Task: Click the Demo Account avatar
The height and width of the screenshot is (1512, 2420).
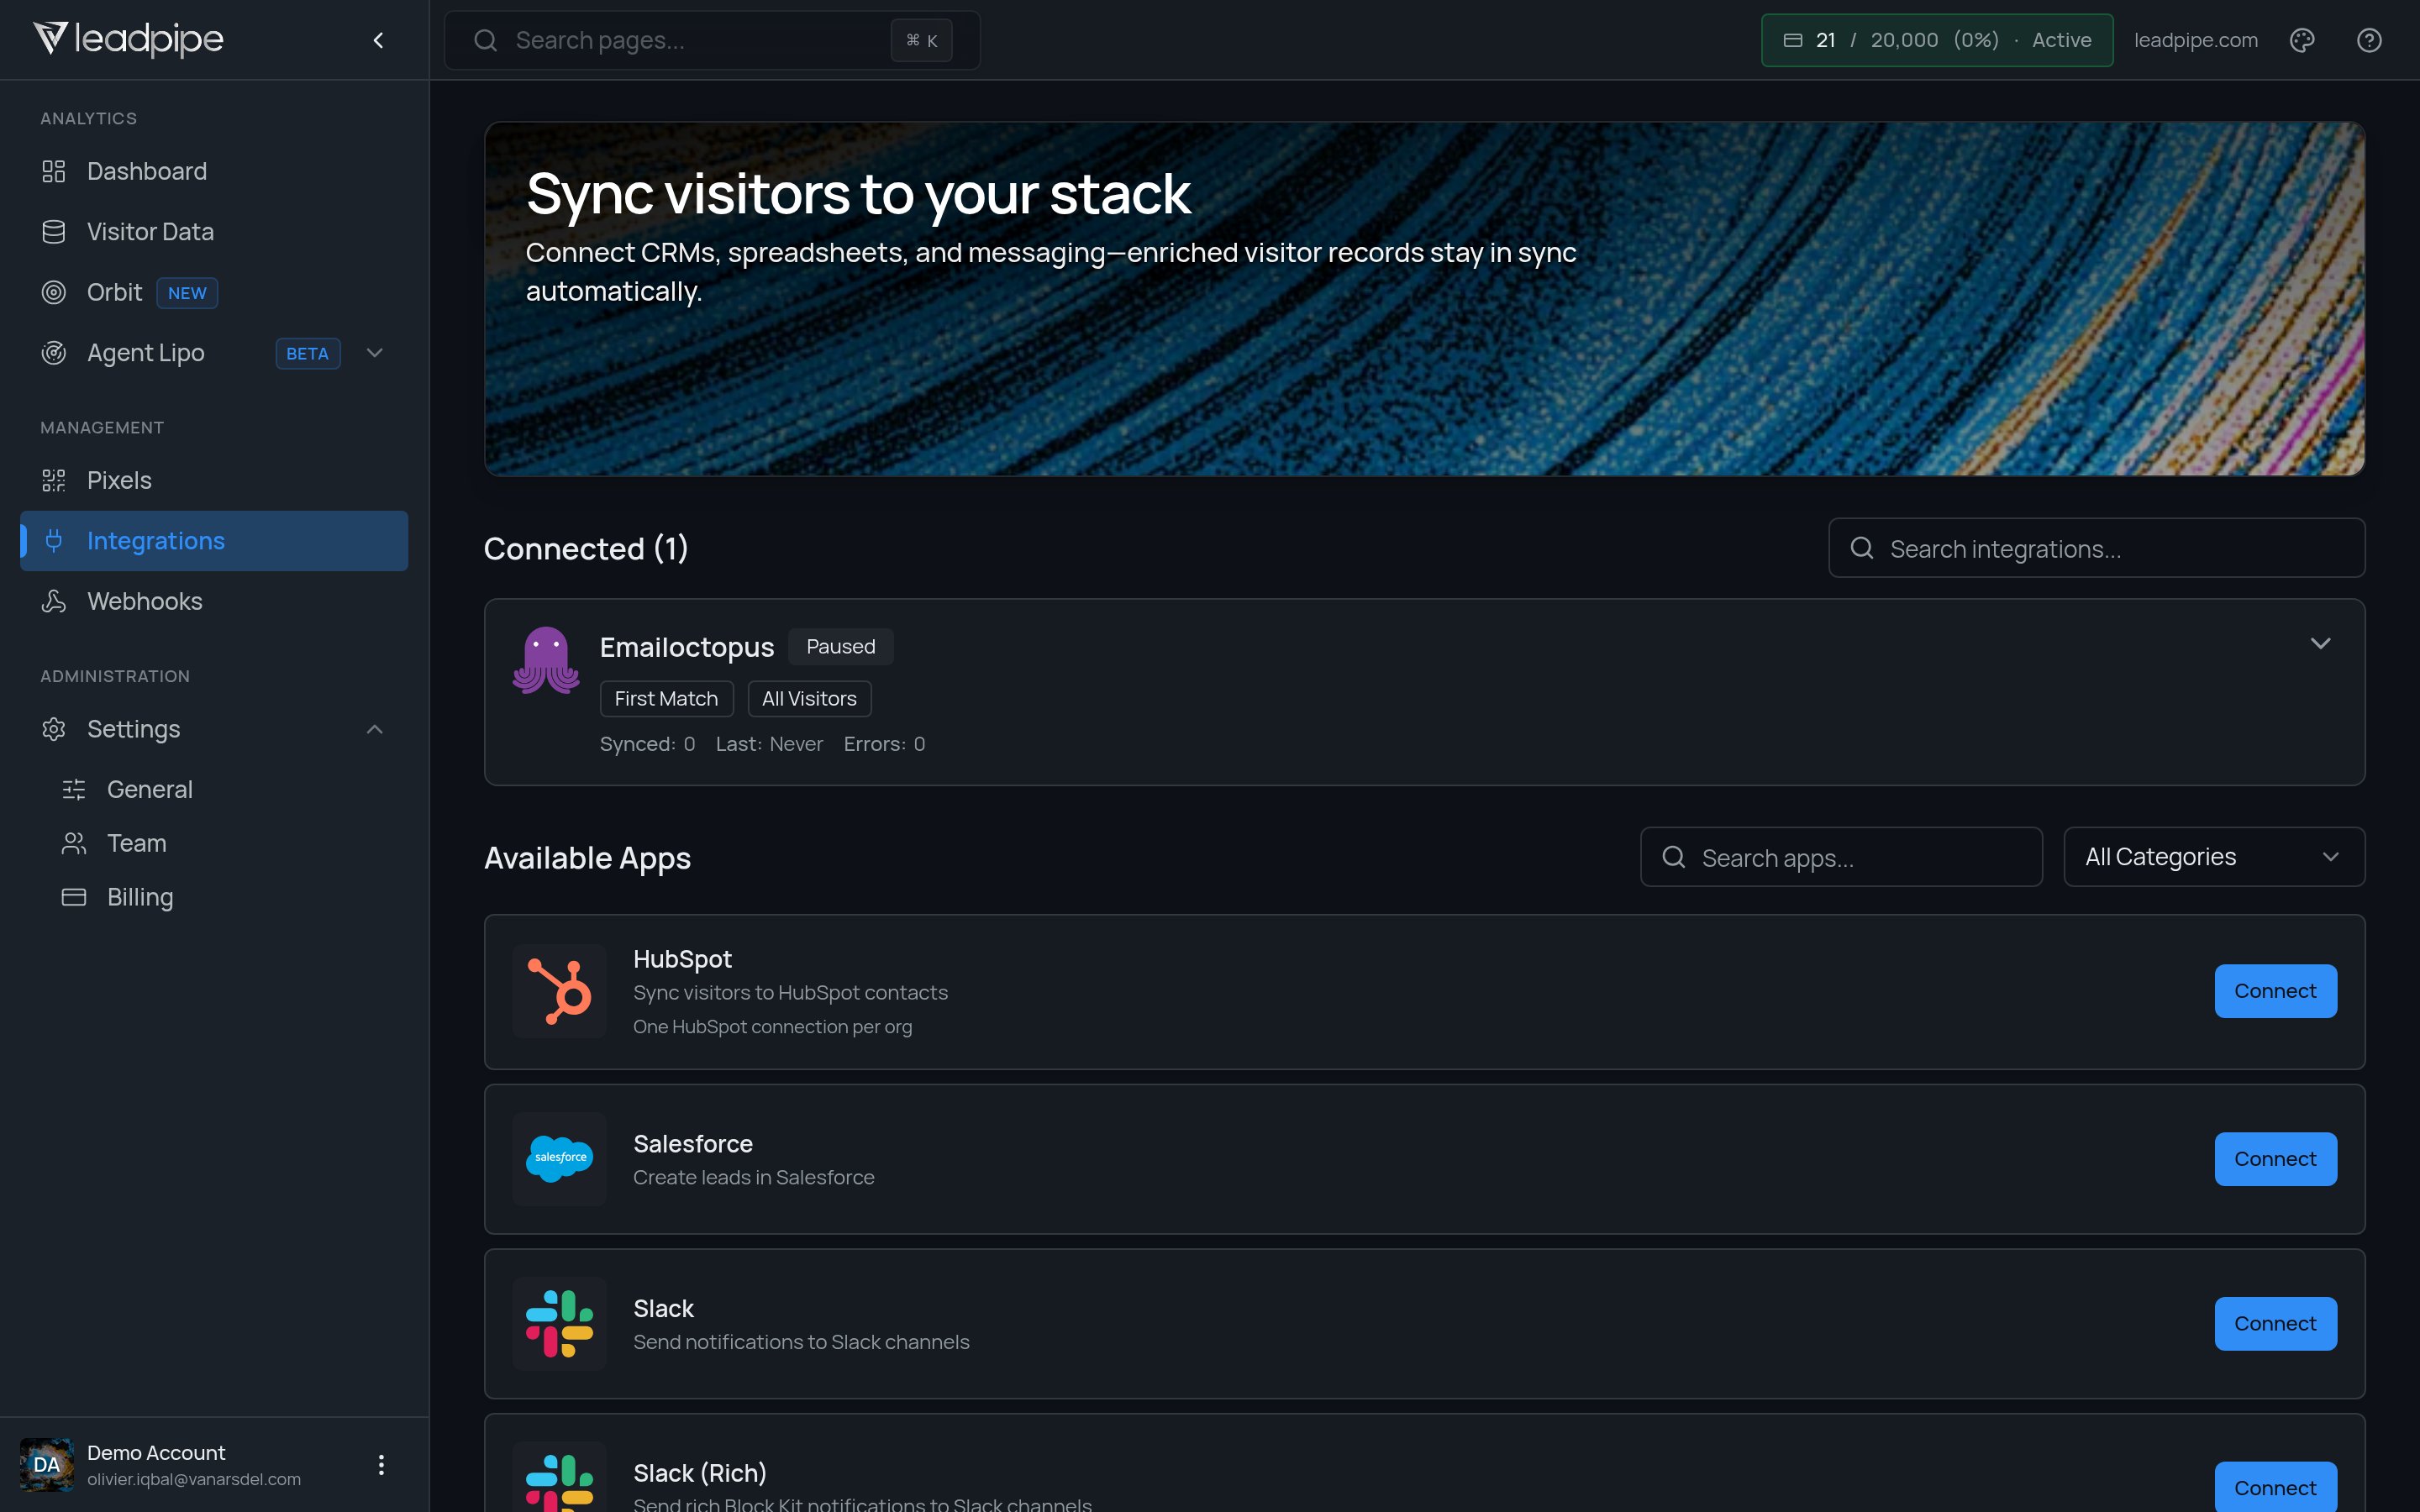Action: pyautogui.click(x=47, y=1465)
